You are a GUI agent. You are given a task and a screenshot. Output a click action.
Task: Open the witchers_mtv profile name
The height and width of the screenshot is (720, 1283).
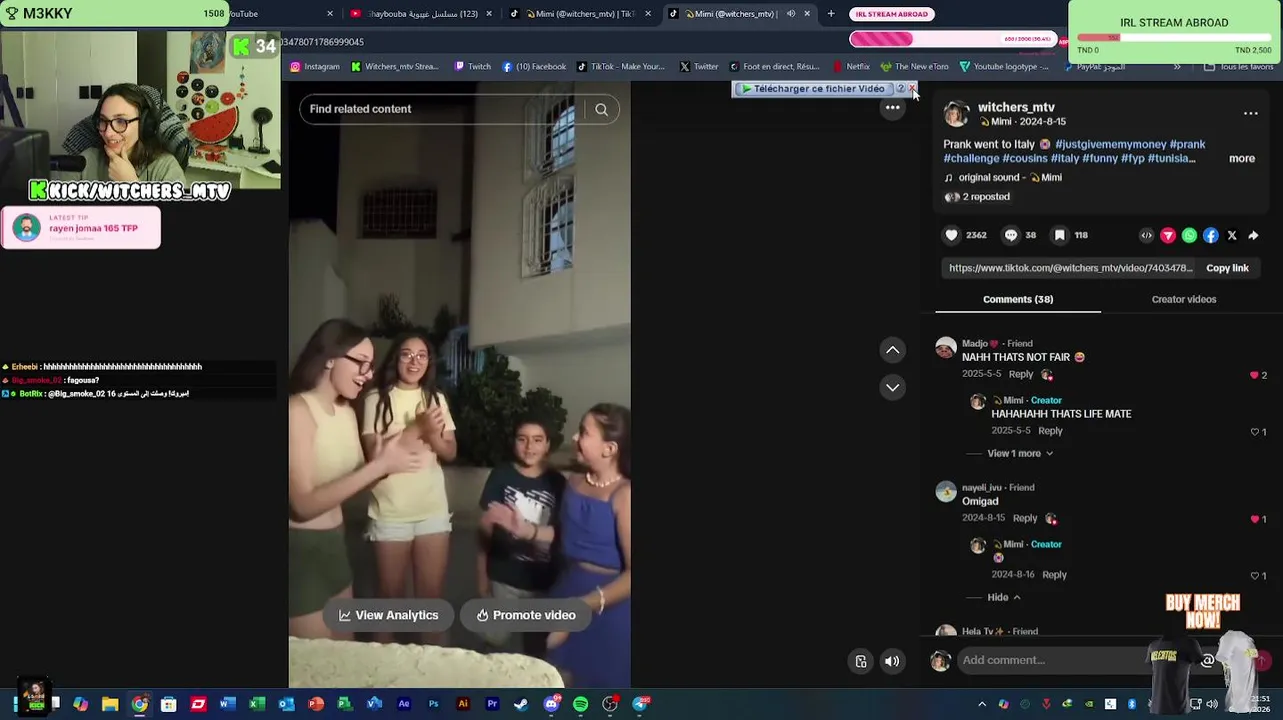[1016, 107]
